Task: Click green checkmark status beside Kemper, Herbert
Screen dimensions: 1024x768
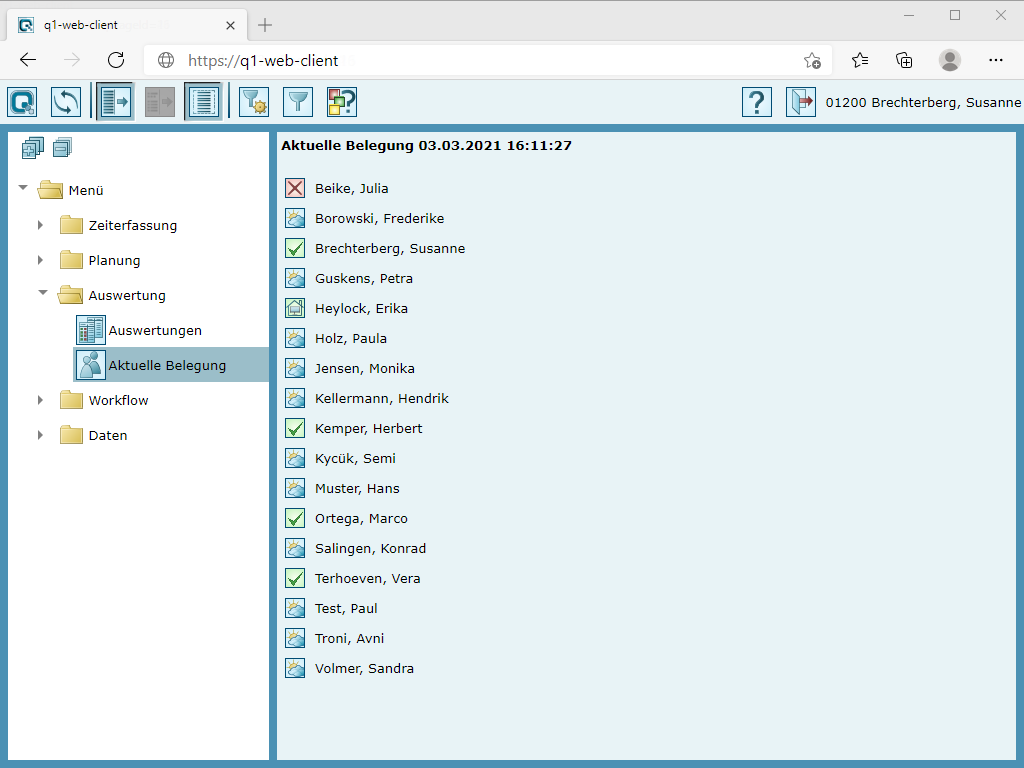Action: tap(295, 428)
